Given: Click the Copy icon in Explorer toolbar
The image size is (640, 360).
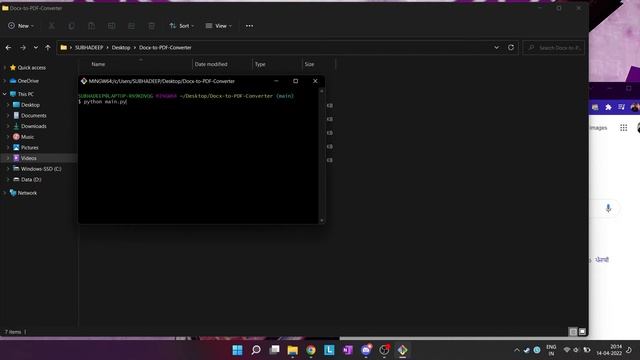Looking at the screenshot, I should click(71, 26).
